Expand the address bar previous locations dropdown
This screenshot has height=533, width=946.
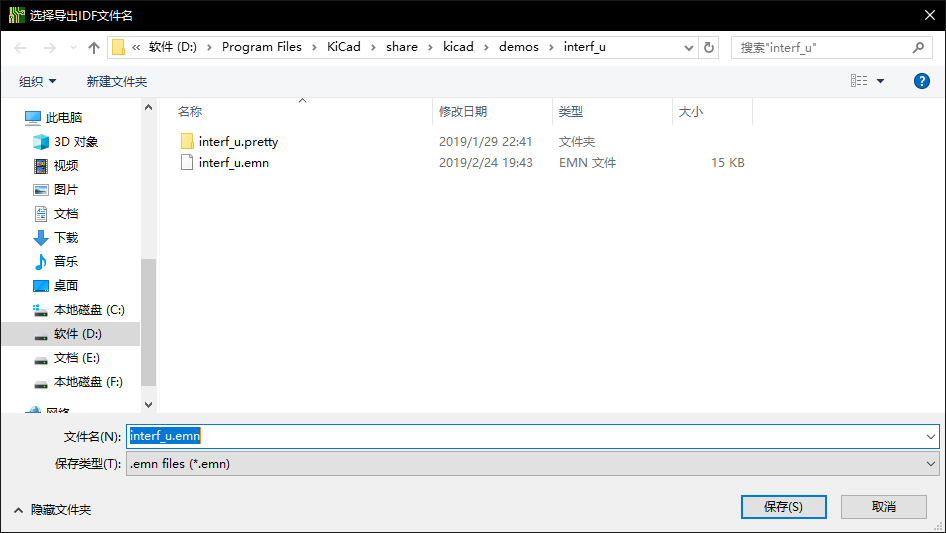click(688, 47)
